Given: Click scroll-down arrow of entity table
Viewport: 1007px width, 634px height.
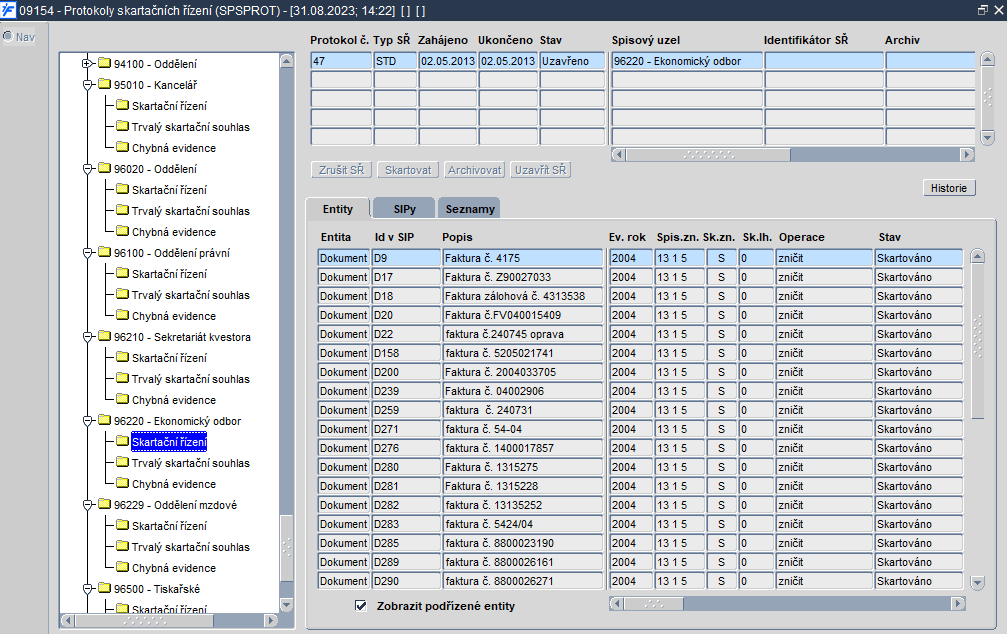Looking at the screenshot, I should point(977,583).
